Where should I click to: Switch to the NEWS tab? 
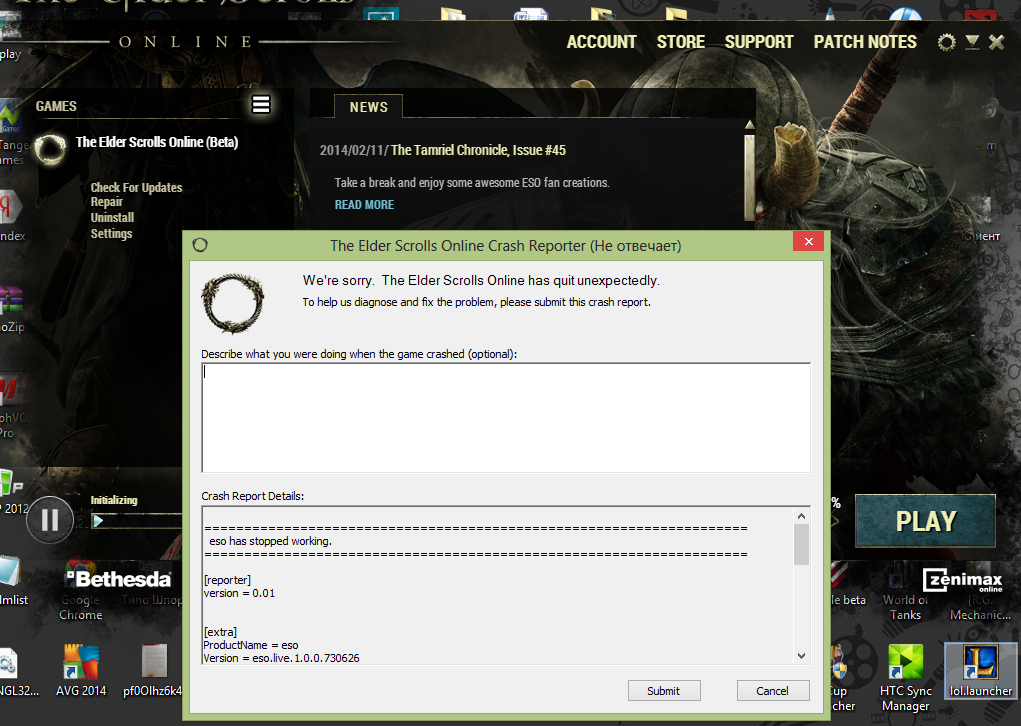coord(369,107)
